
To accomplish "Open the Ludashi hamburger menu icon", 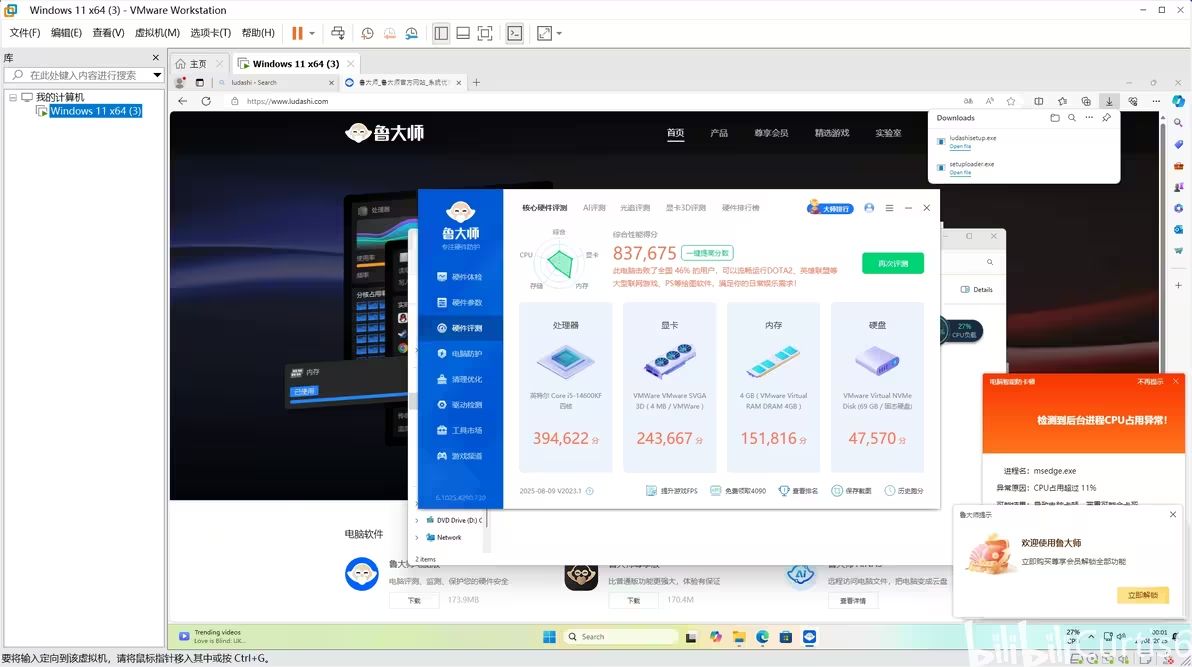I will 889,208.
